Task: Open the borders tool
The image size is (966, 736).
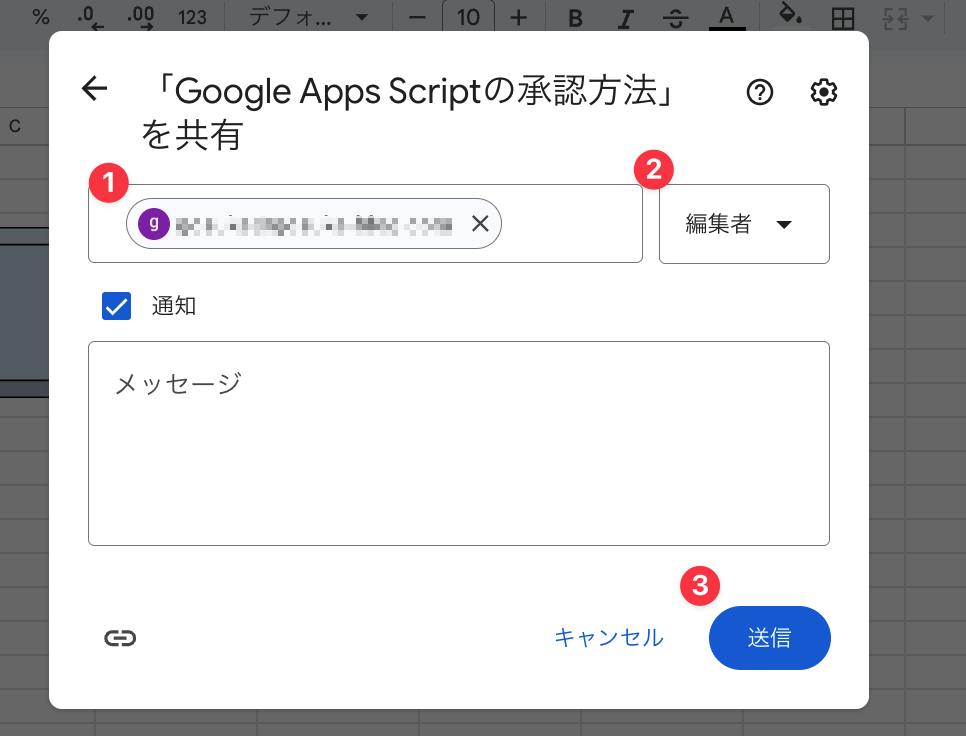Action: click(843, 18)
